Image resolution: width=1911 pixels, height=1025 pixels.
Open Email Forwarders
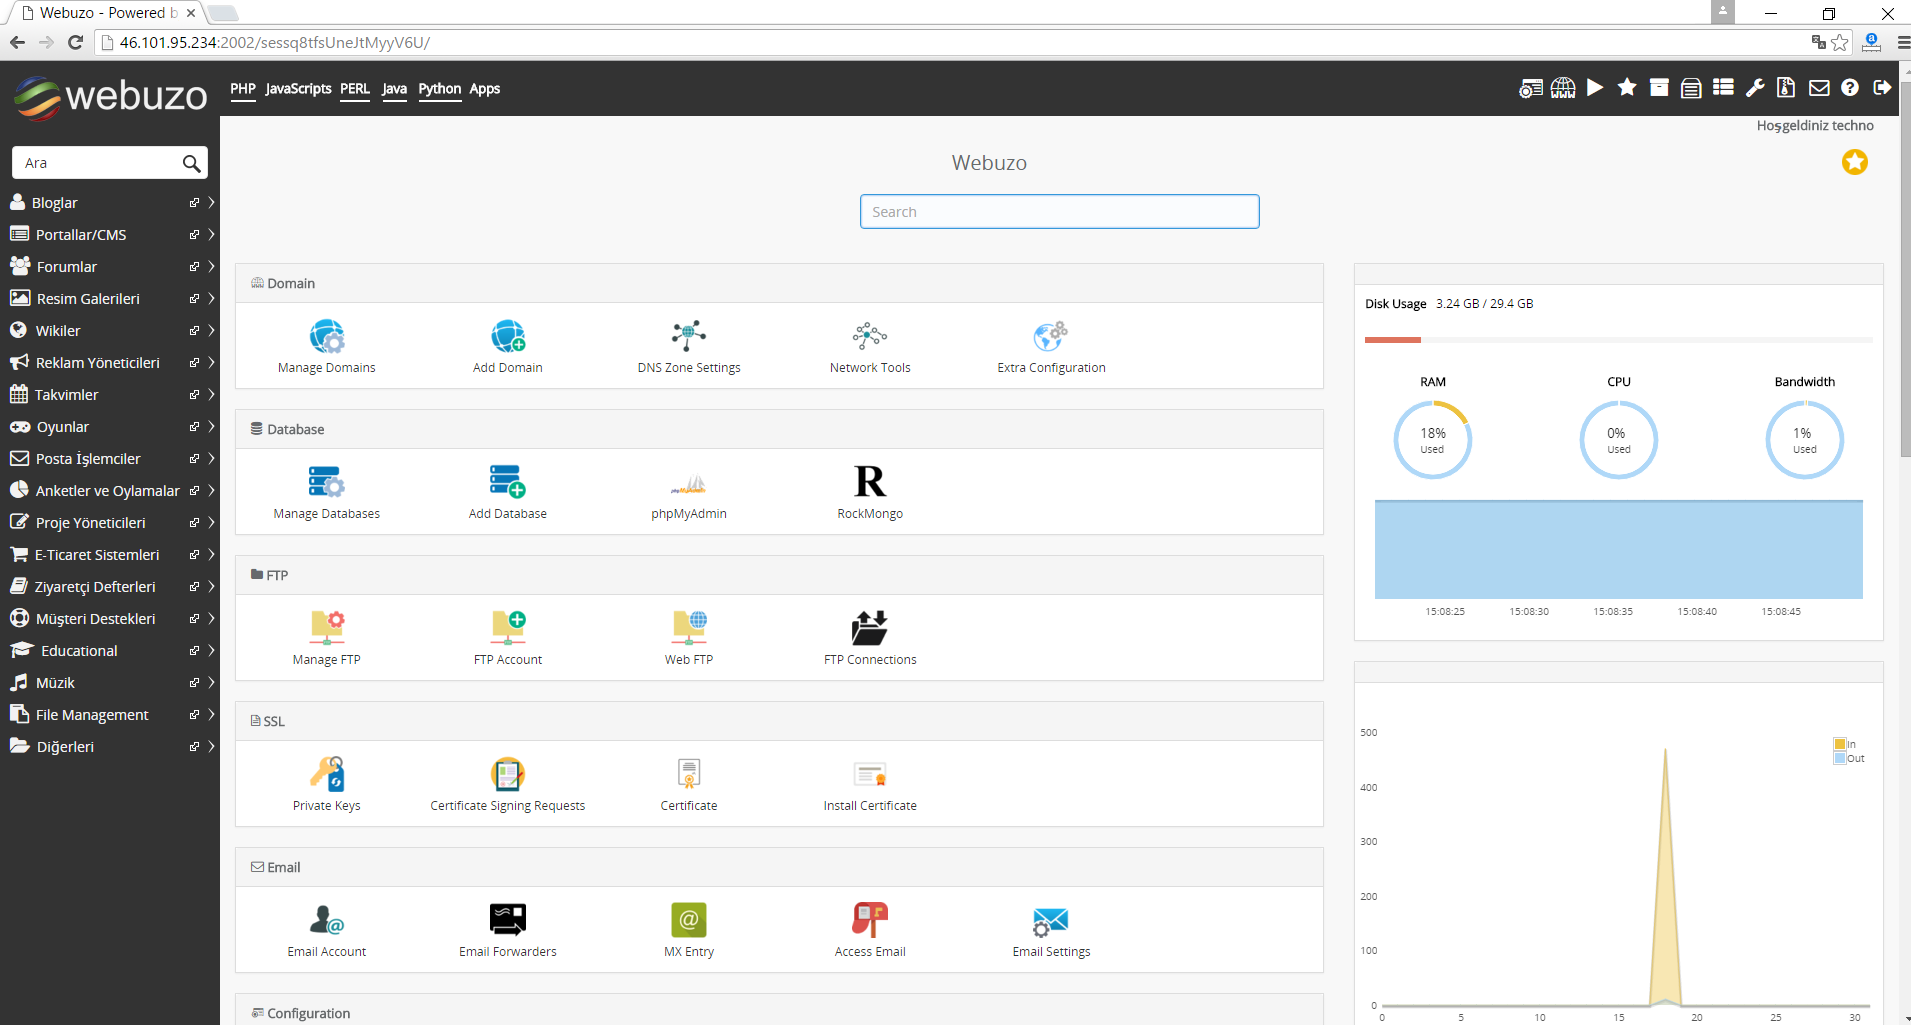click(508, 930)
